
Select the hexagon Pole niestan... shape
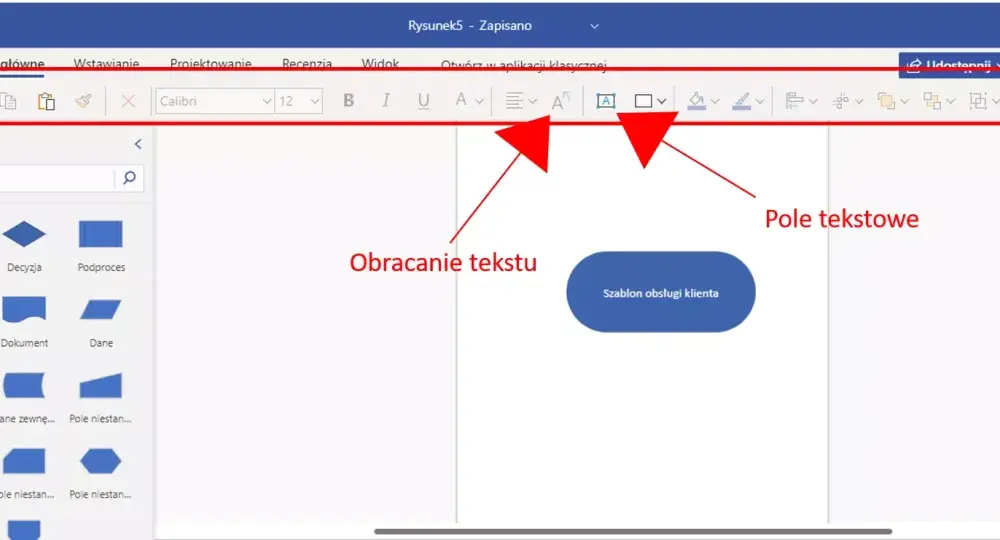pos(101,461)
